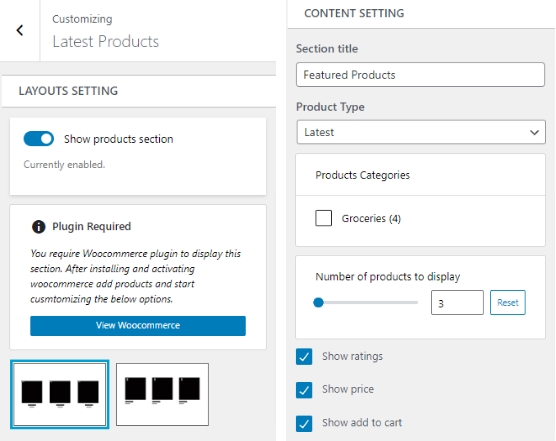Toggle the Show products section switch
Screen dimensions: 556x441
coord(39,139)
